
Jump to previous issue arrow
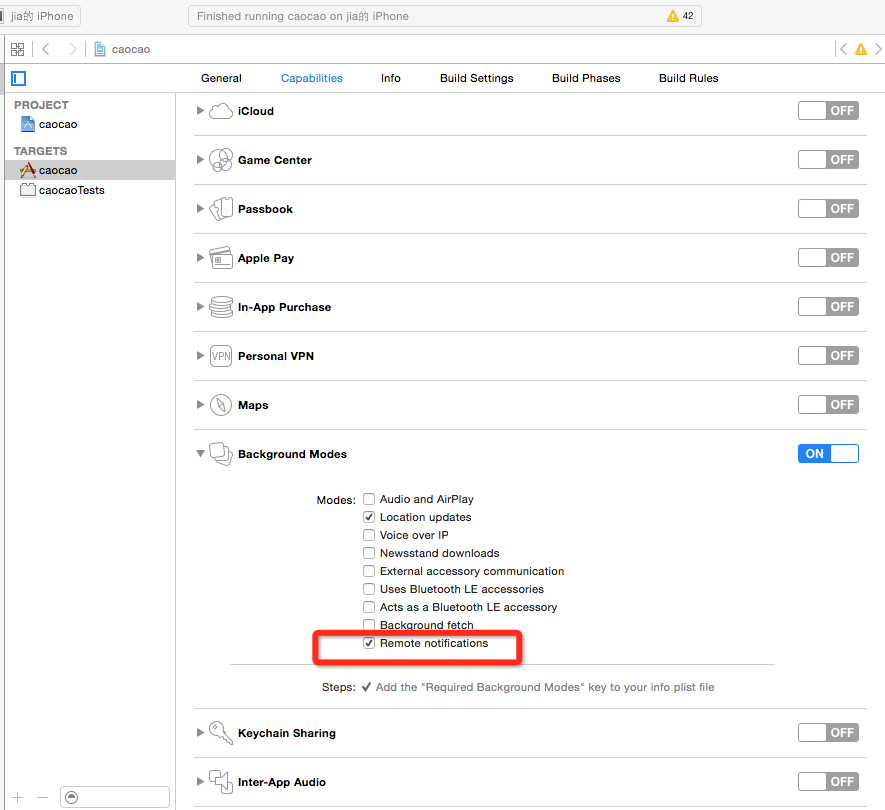click(x=843, y=49)
